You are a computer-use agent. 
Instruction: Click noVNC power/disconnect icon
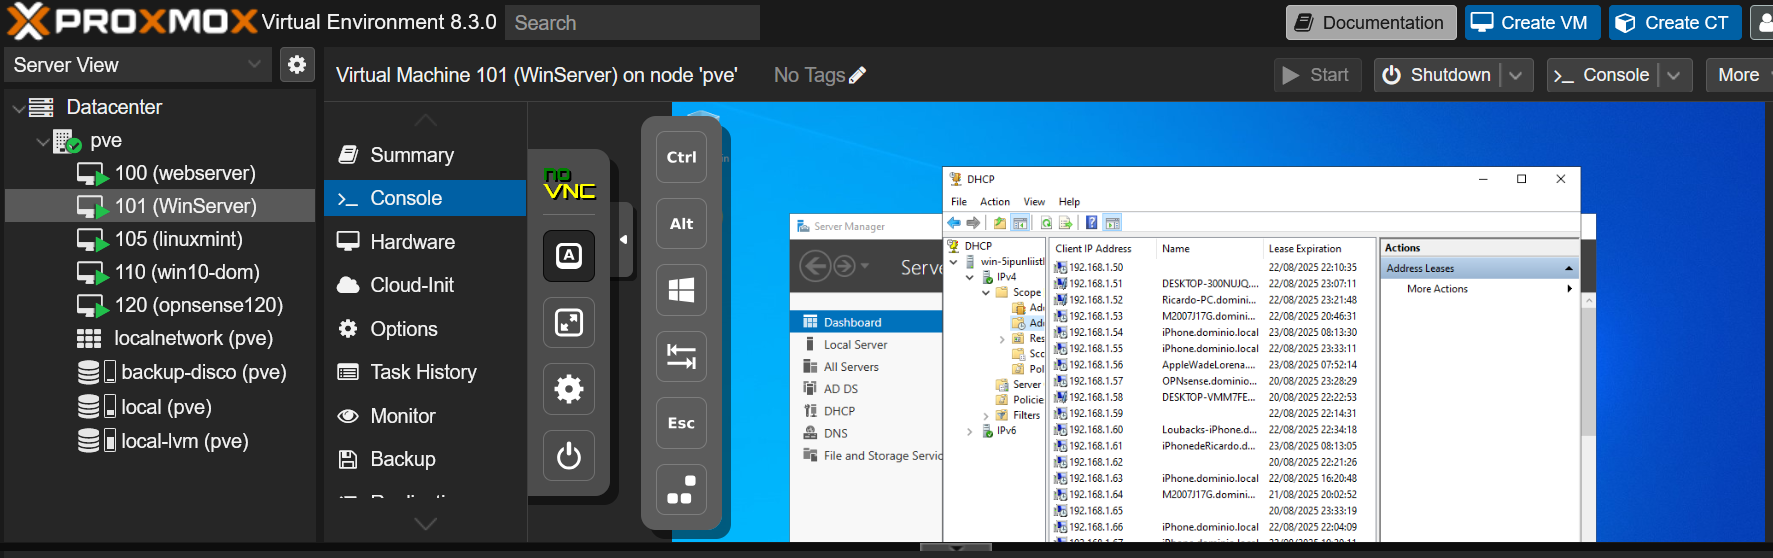coord(569,456)
